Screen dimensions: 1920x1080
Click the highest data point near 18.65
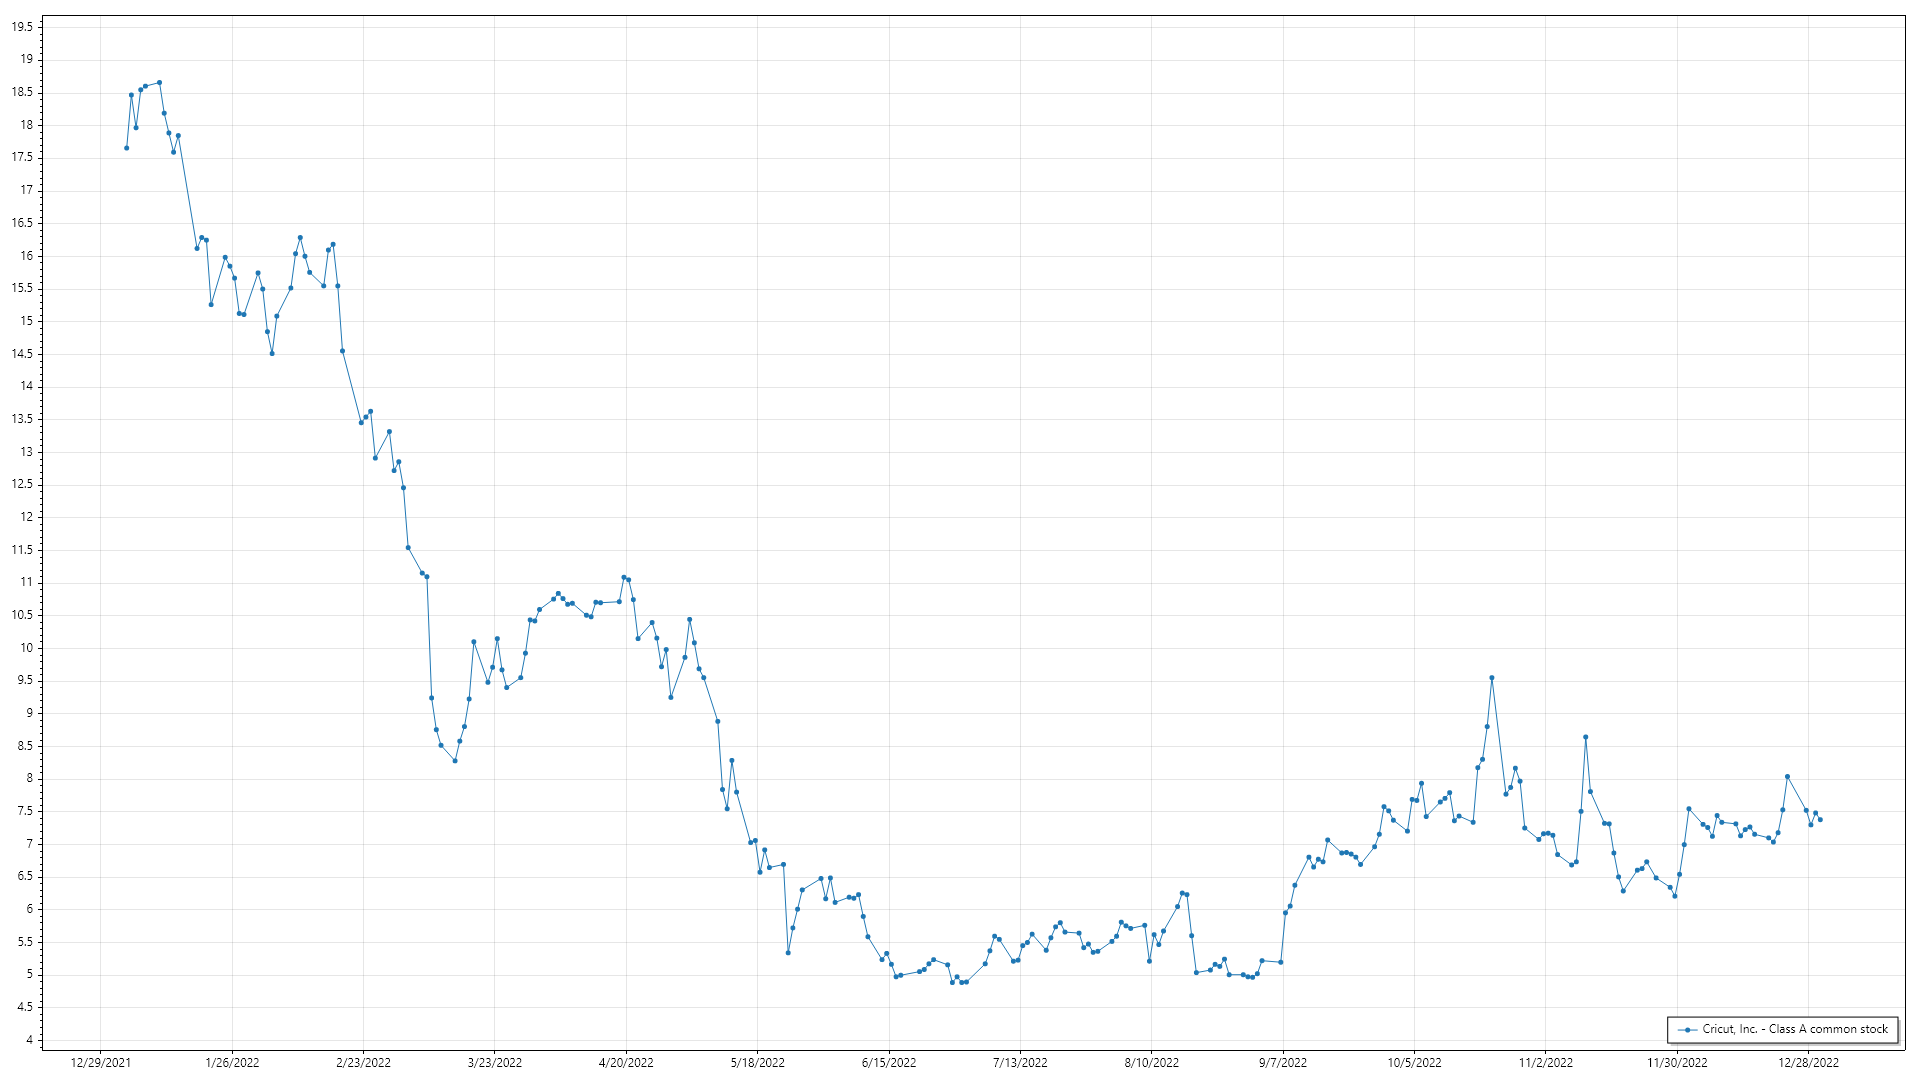pyautogui.click(x=159, y=83)
